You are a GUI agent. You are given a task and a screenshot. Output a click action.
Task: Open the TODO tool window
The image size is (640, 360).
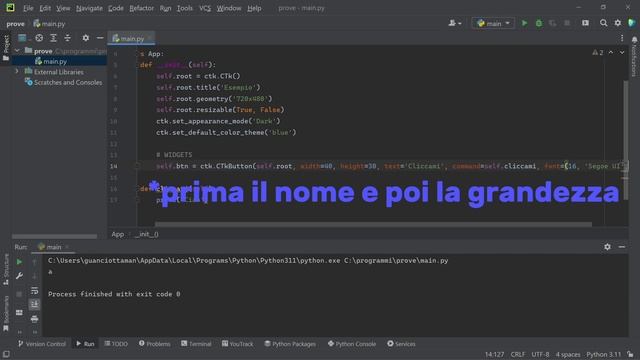point(116,344)
